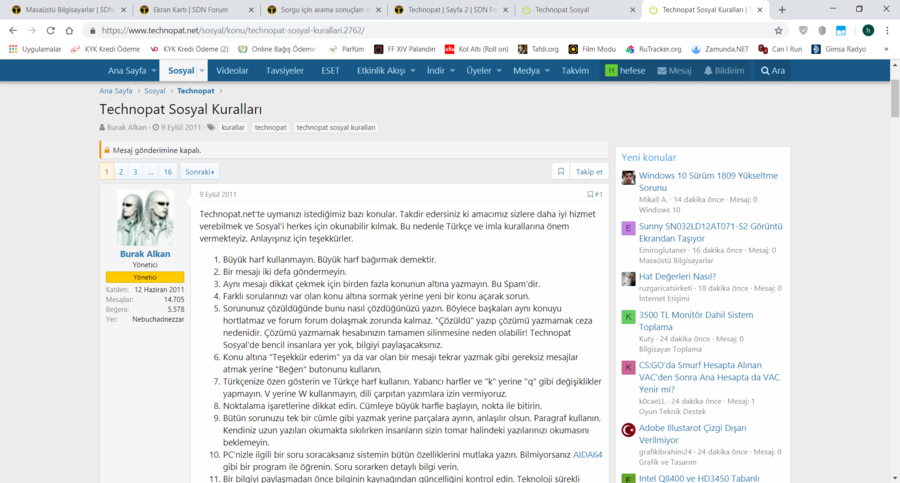Open Bildirim bell notifications
Screen dimensions: 900x483
click(724, 71)
